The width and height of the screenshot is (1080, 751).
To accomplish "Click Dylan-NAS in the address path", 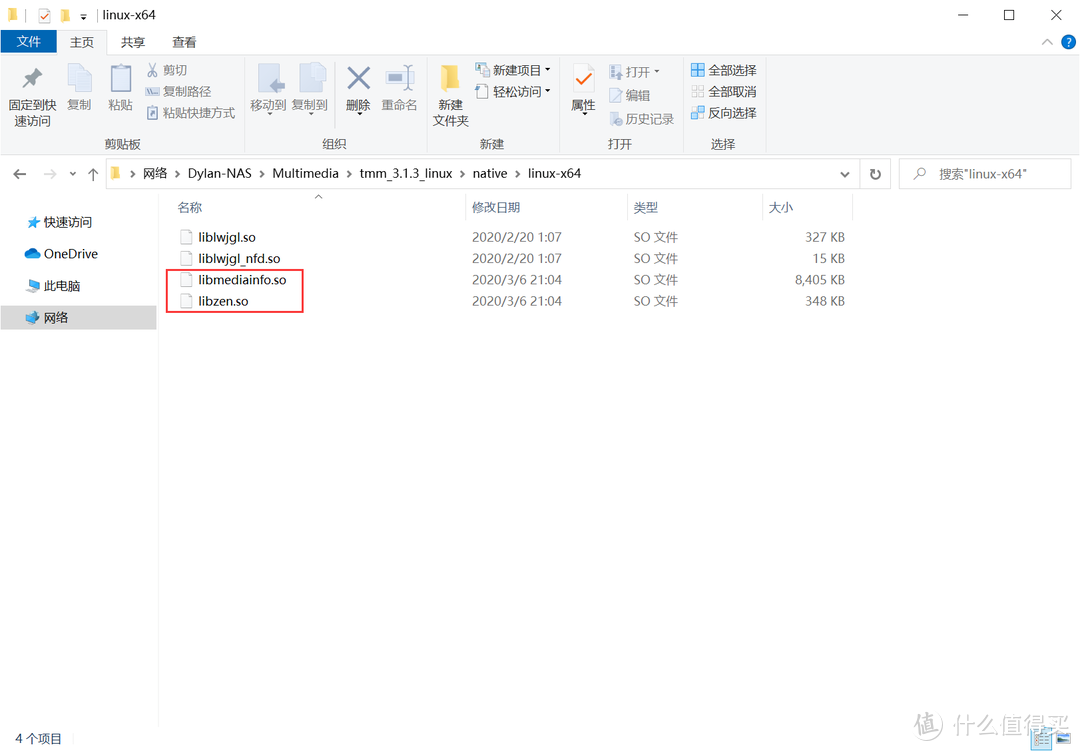I will click(x=220, y=174).
